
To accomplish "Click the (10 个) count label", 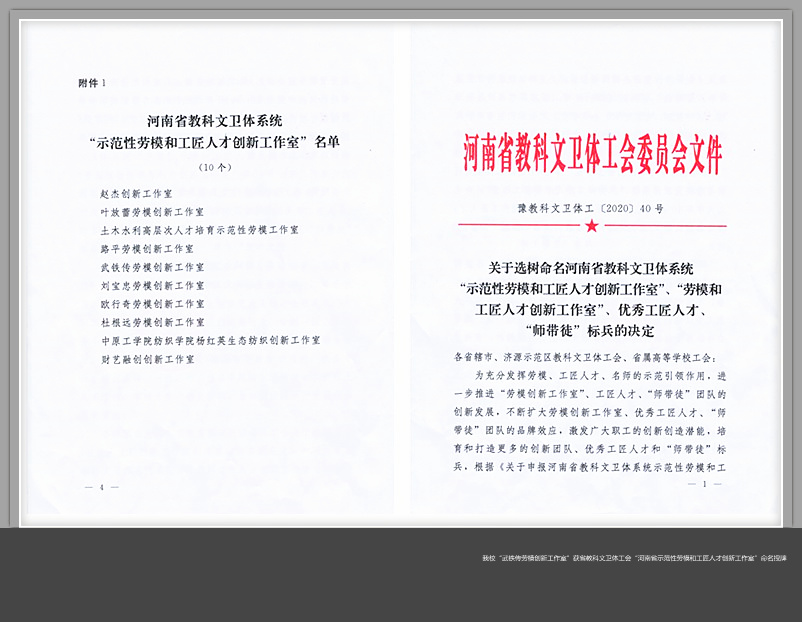I will tap(214, 166).
